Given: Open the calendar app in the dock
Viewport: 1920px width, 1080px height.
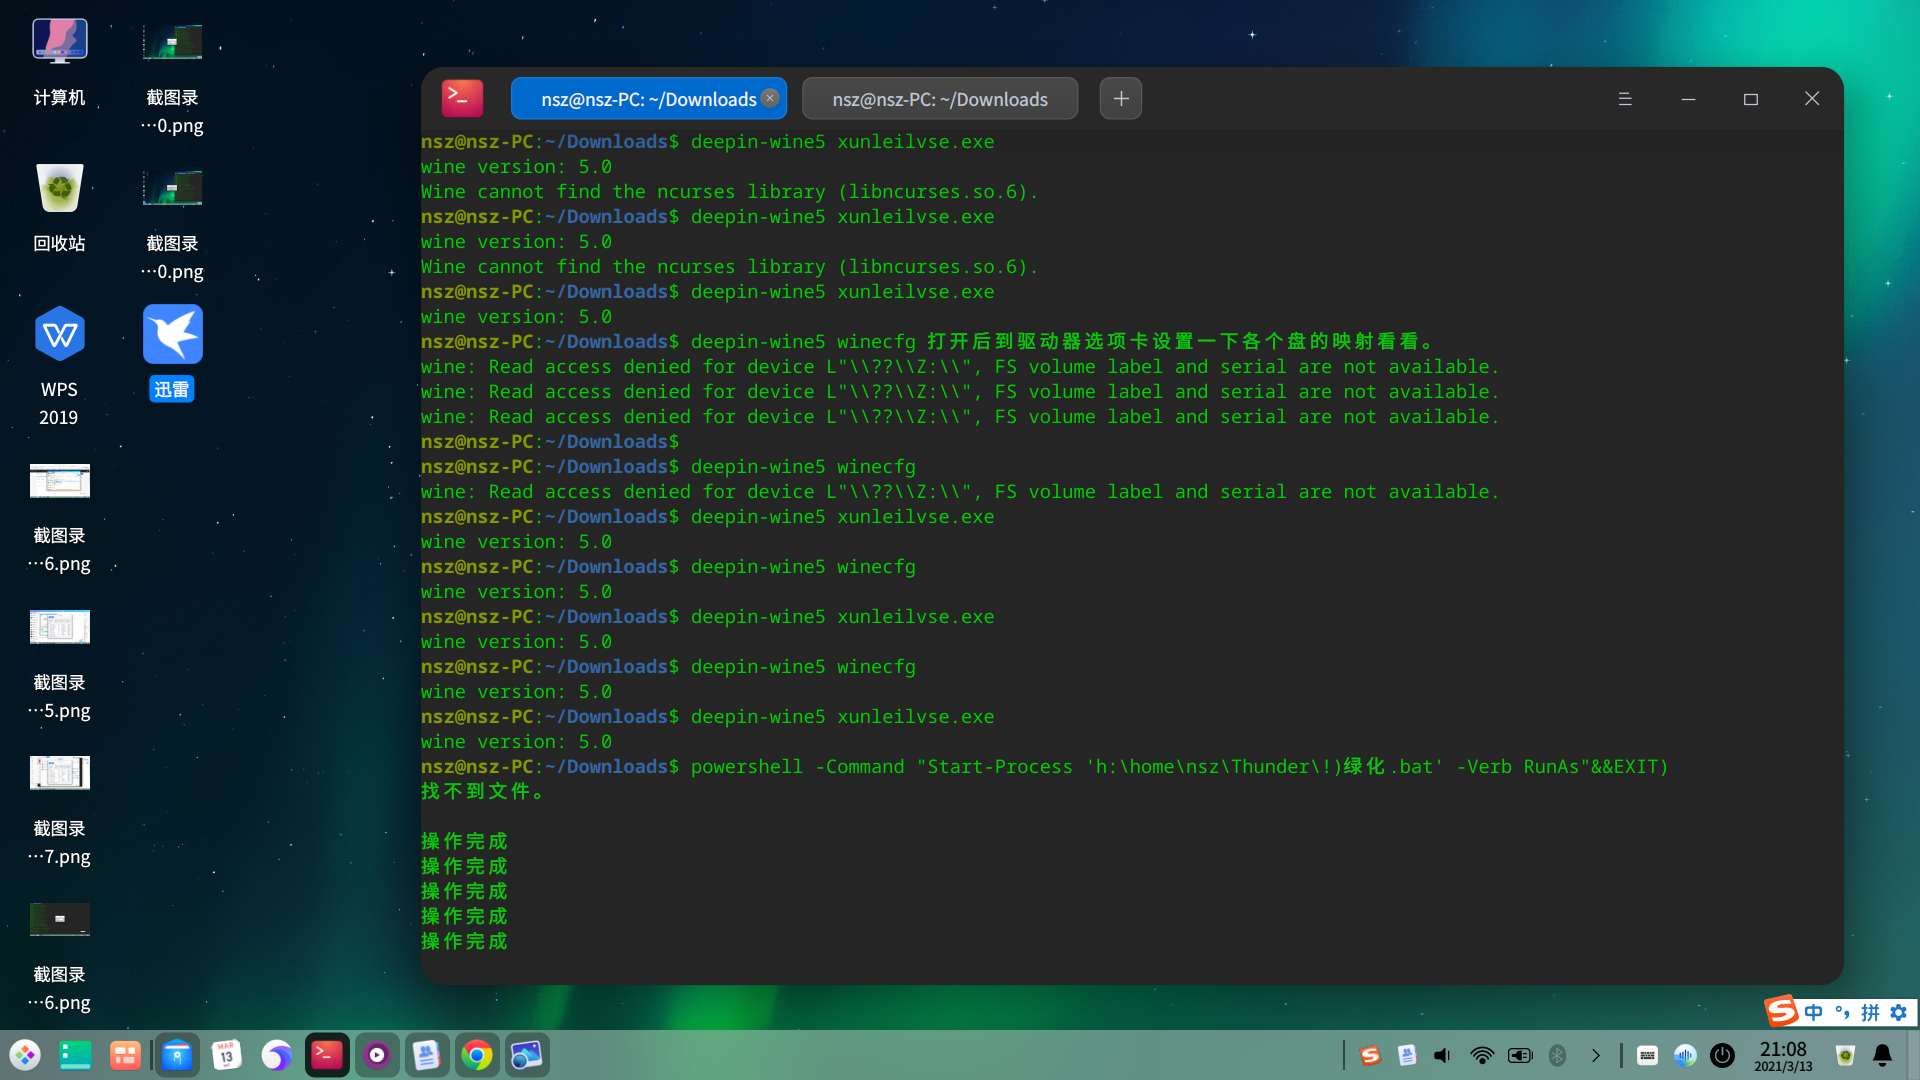Looking at the screenshot, I should (x=227, y=1055).
